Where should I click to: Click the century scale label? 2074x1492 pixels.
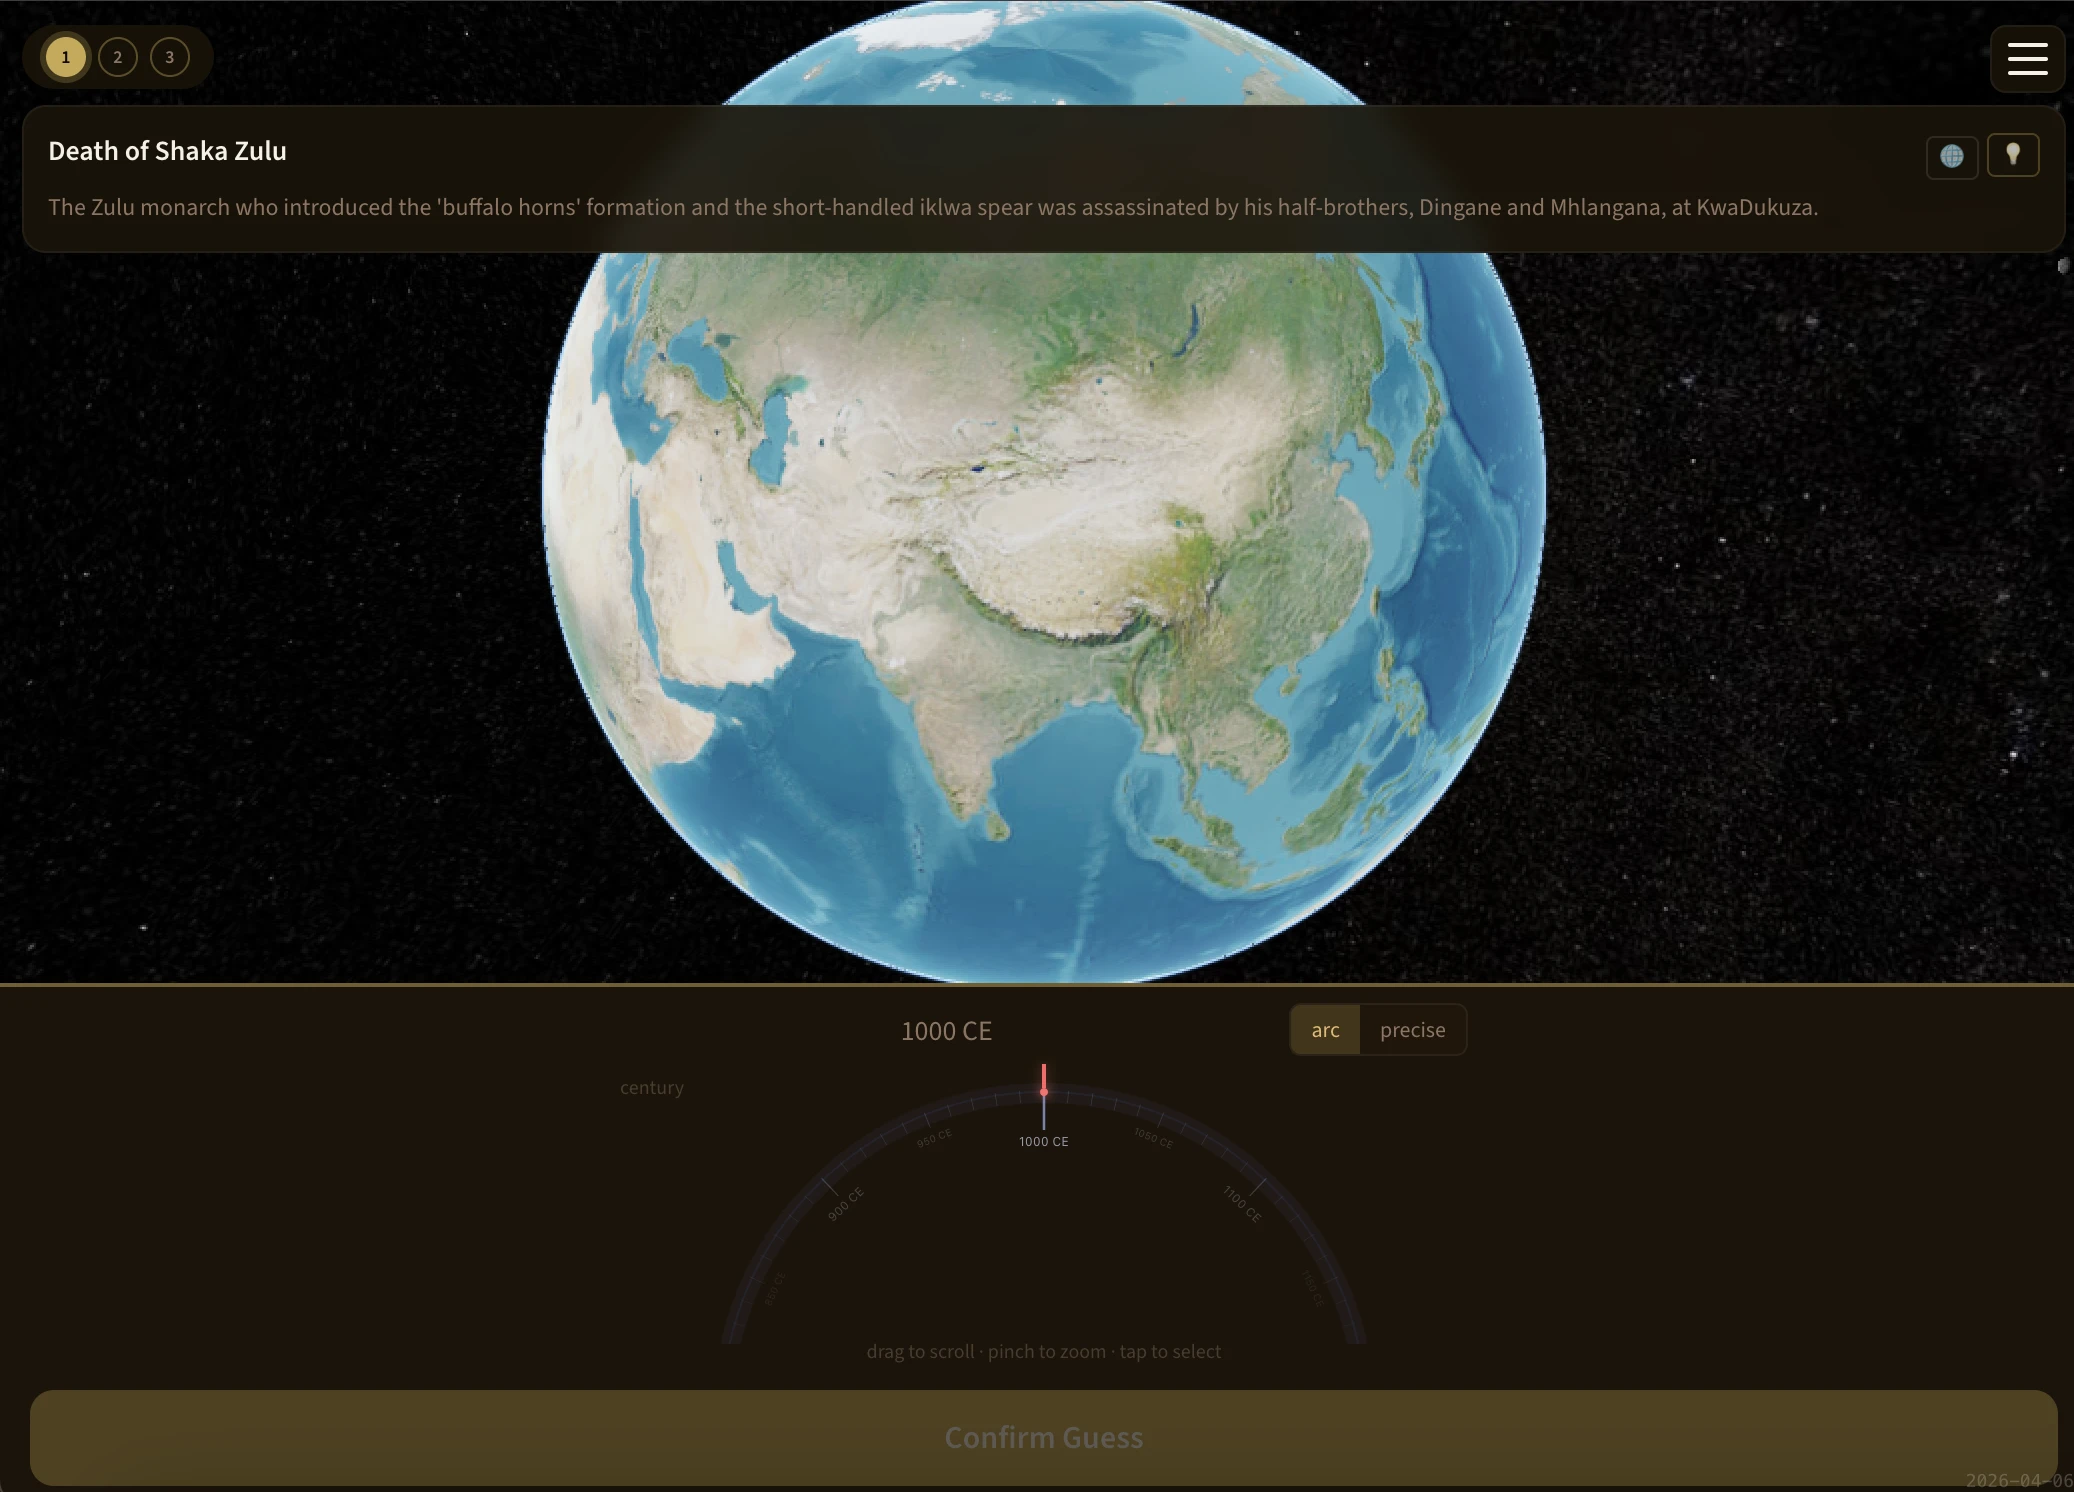[651, 1087]
